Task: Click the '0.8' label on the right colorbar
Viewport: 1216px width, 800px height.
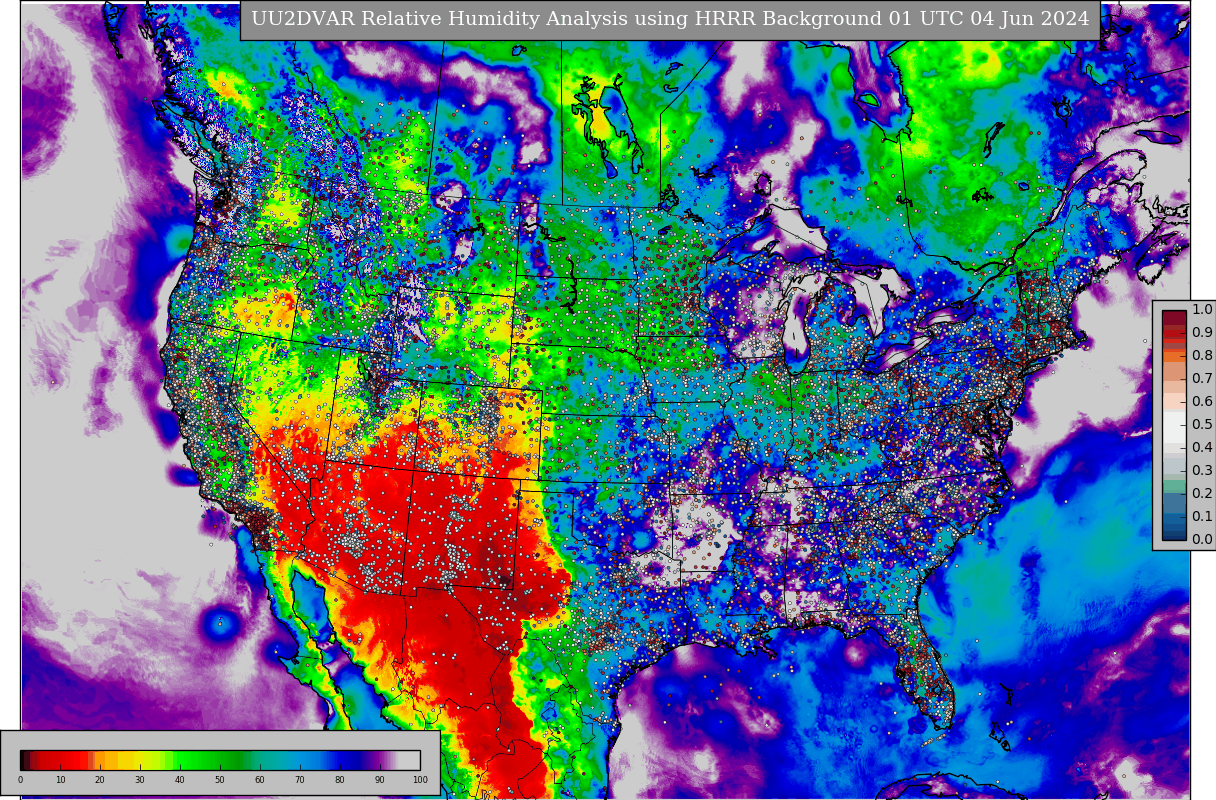Action: (1202, 356)
